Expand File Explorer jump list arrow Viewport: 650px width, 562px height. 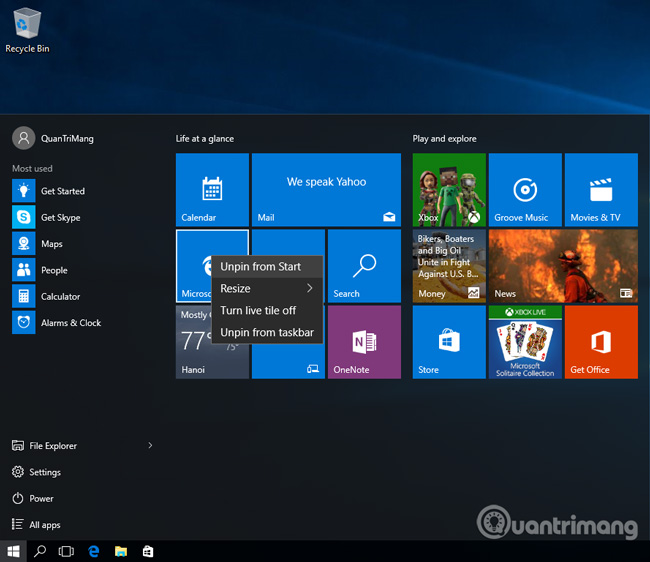click(150, 446)
